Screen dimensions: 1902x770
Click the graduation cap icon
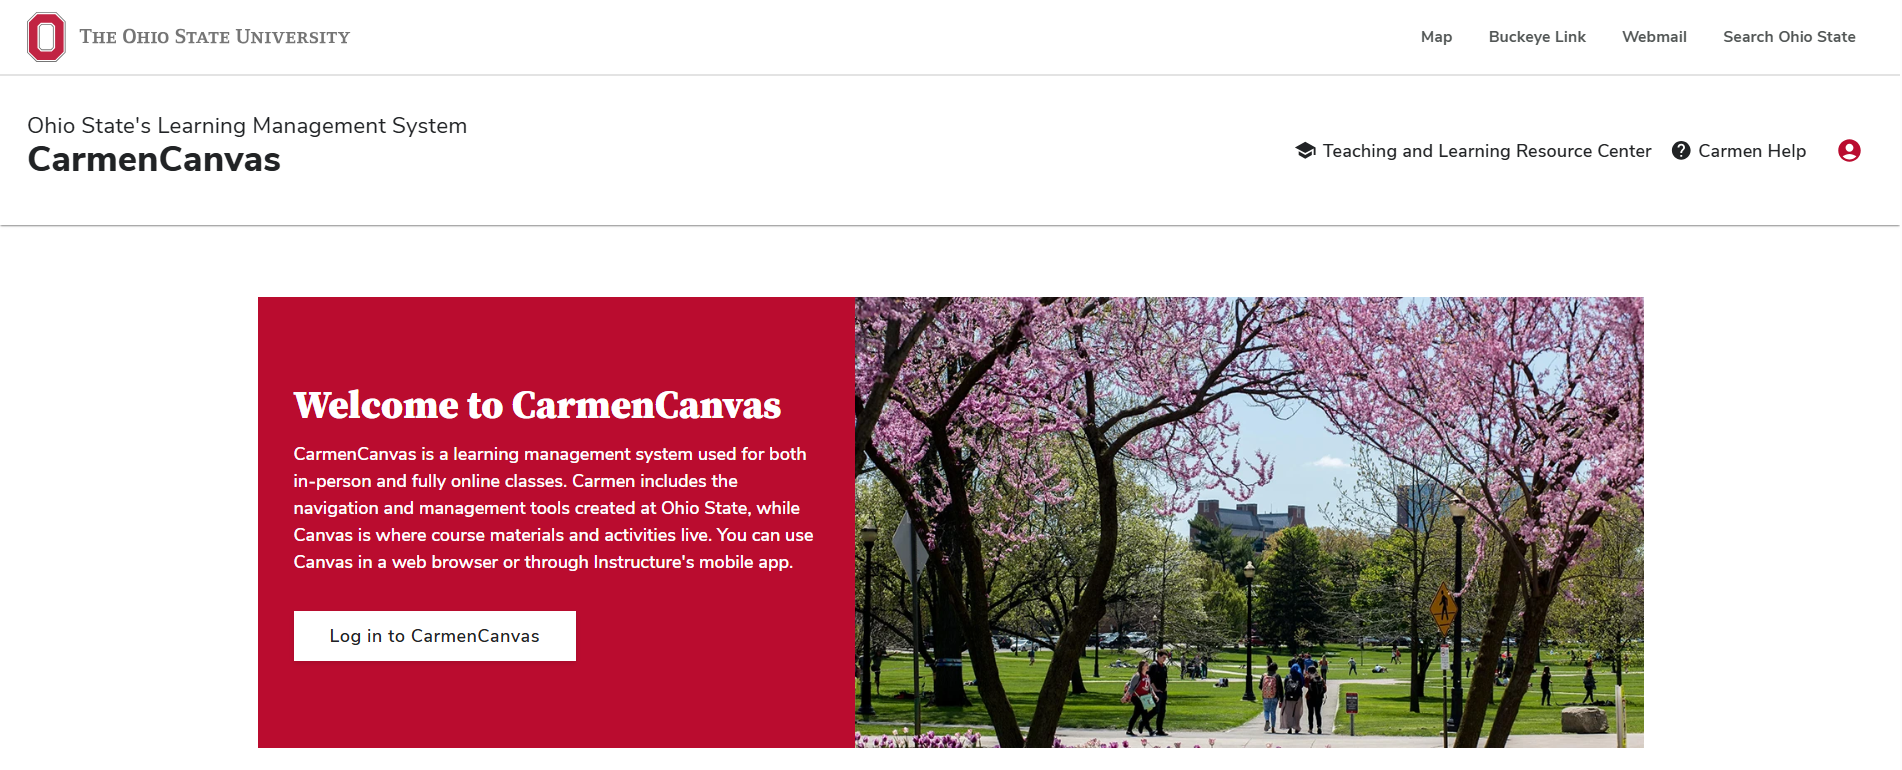1305,151
